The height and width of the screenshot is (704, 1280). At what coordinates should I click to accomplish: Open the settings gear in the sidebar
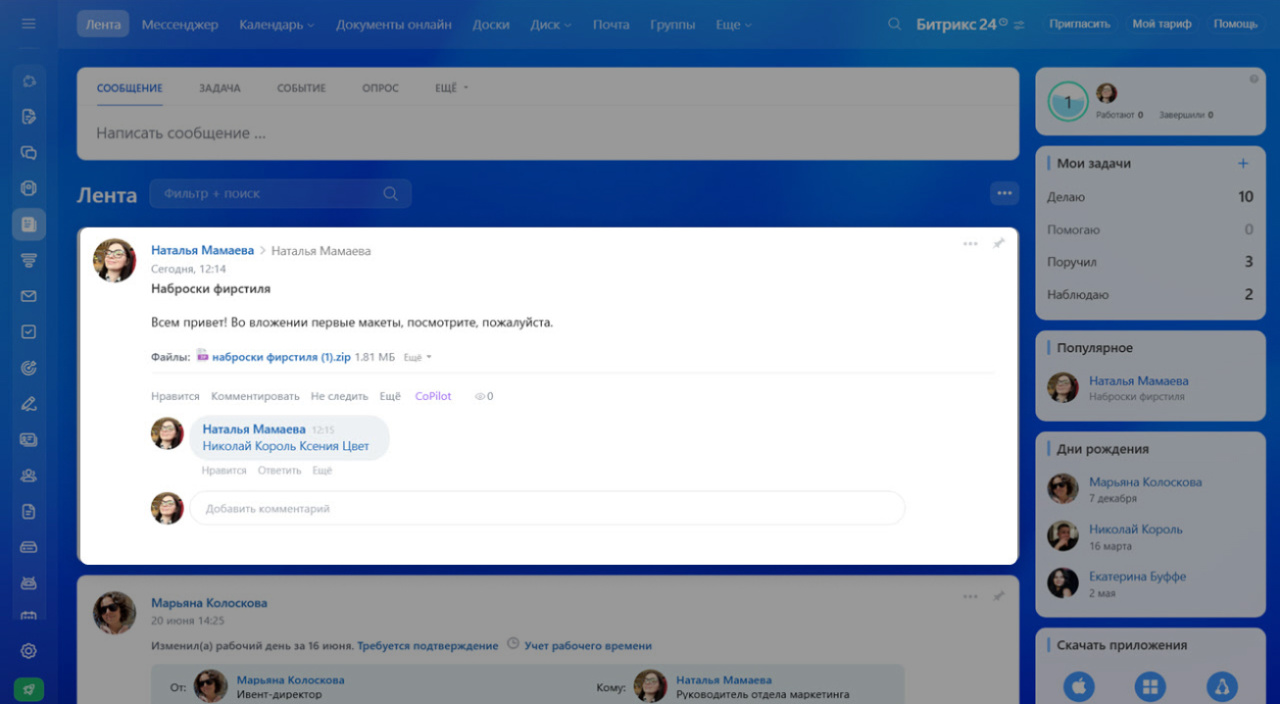click(x=28, y=651)
